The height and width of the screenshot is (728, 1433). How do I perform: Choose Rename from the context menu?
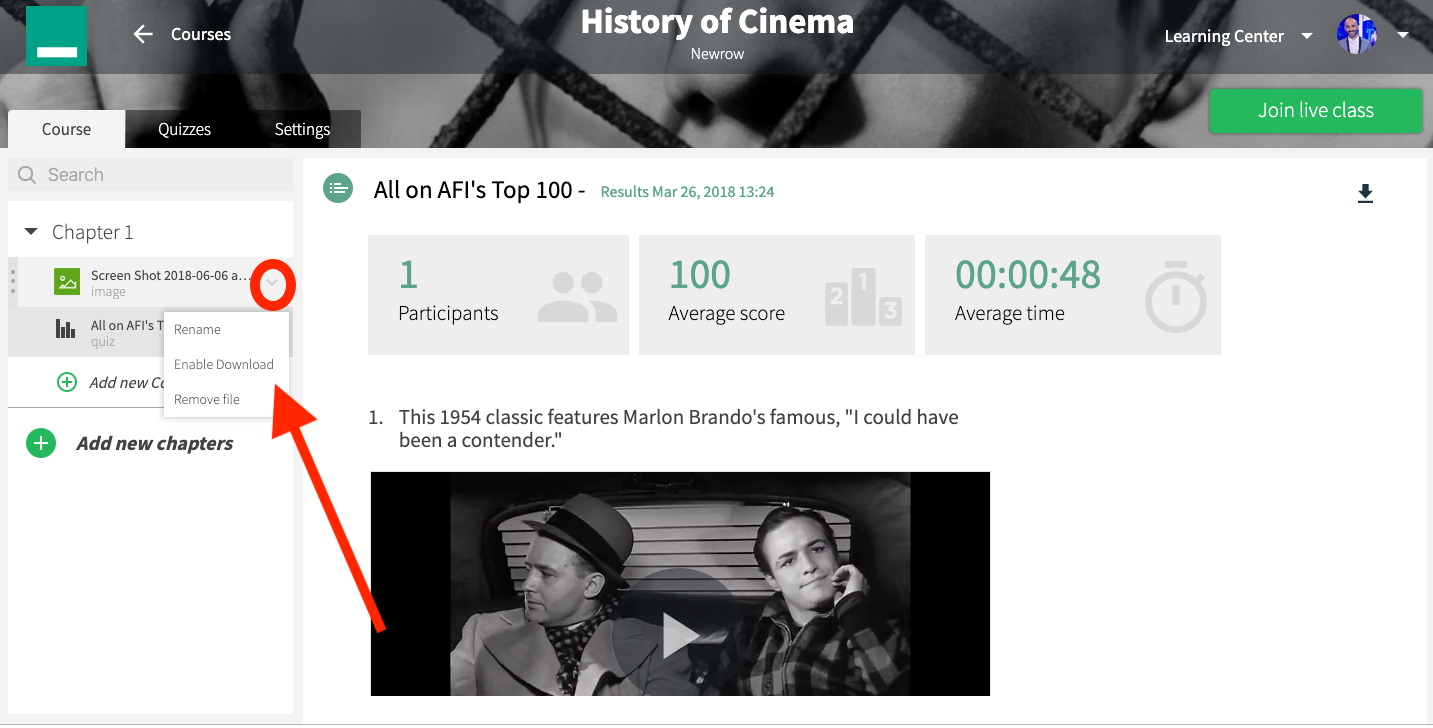197,329
